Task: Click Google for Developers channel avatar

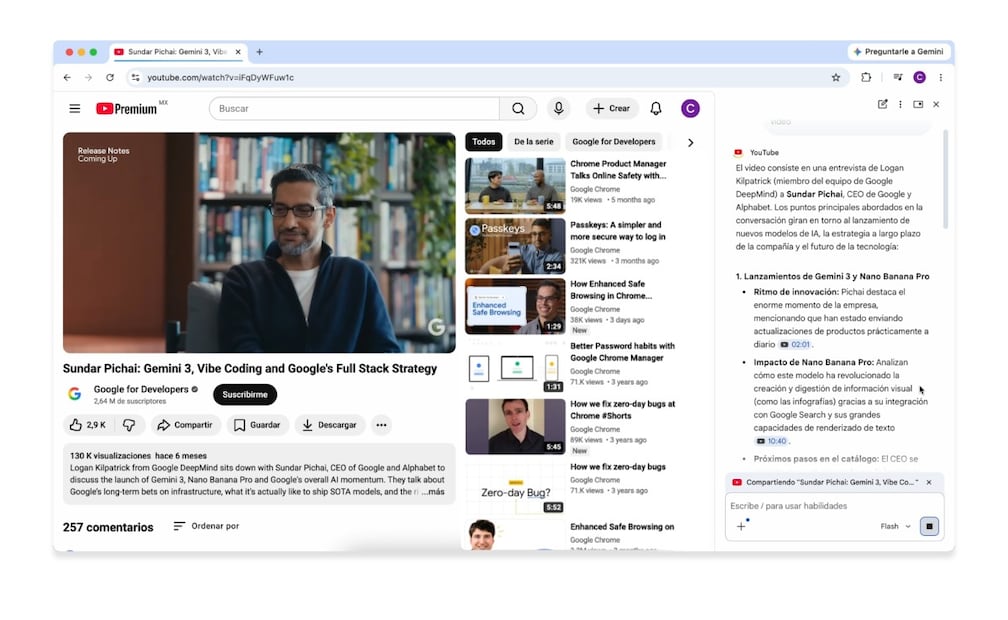Action: click(75, 394)
